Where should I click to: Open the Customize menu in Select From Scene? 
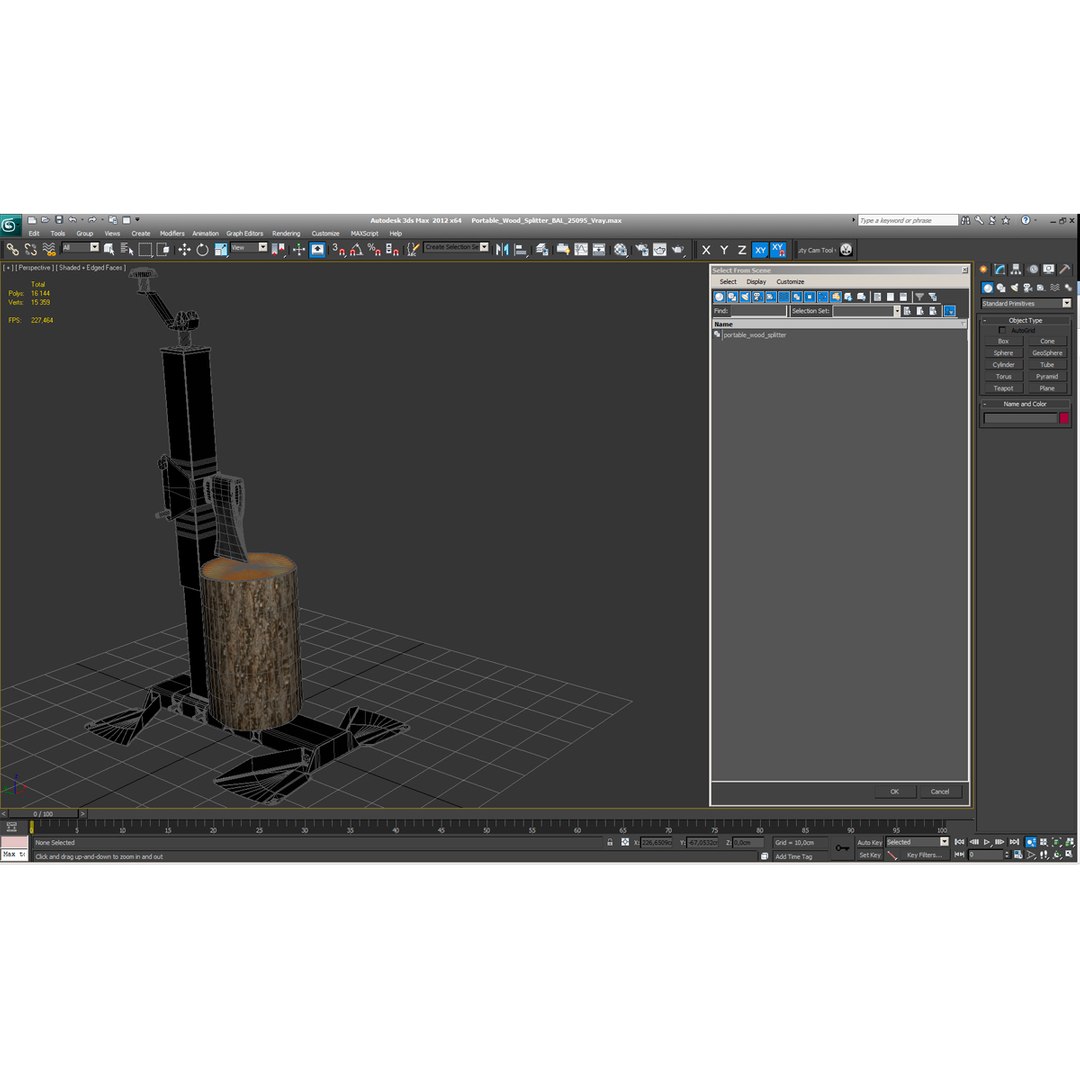point(790,282)
